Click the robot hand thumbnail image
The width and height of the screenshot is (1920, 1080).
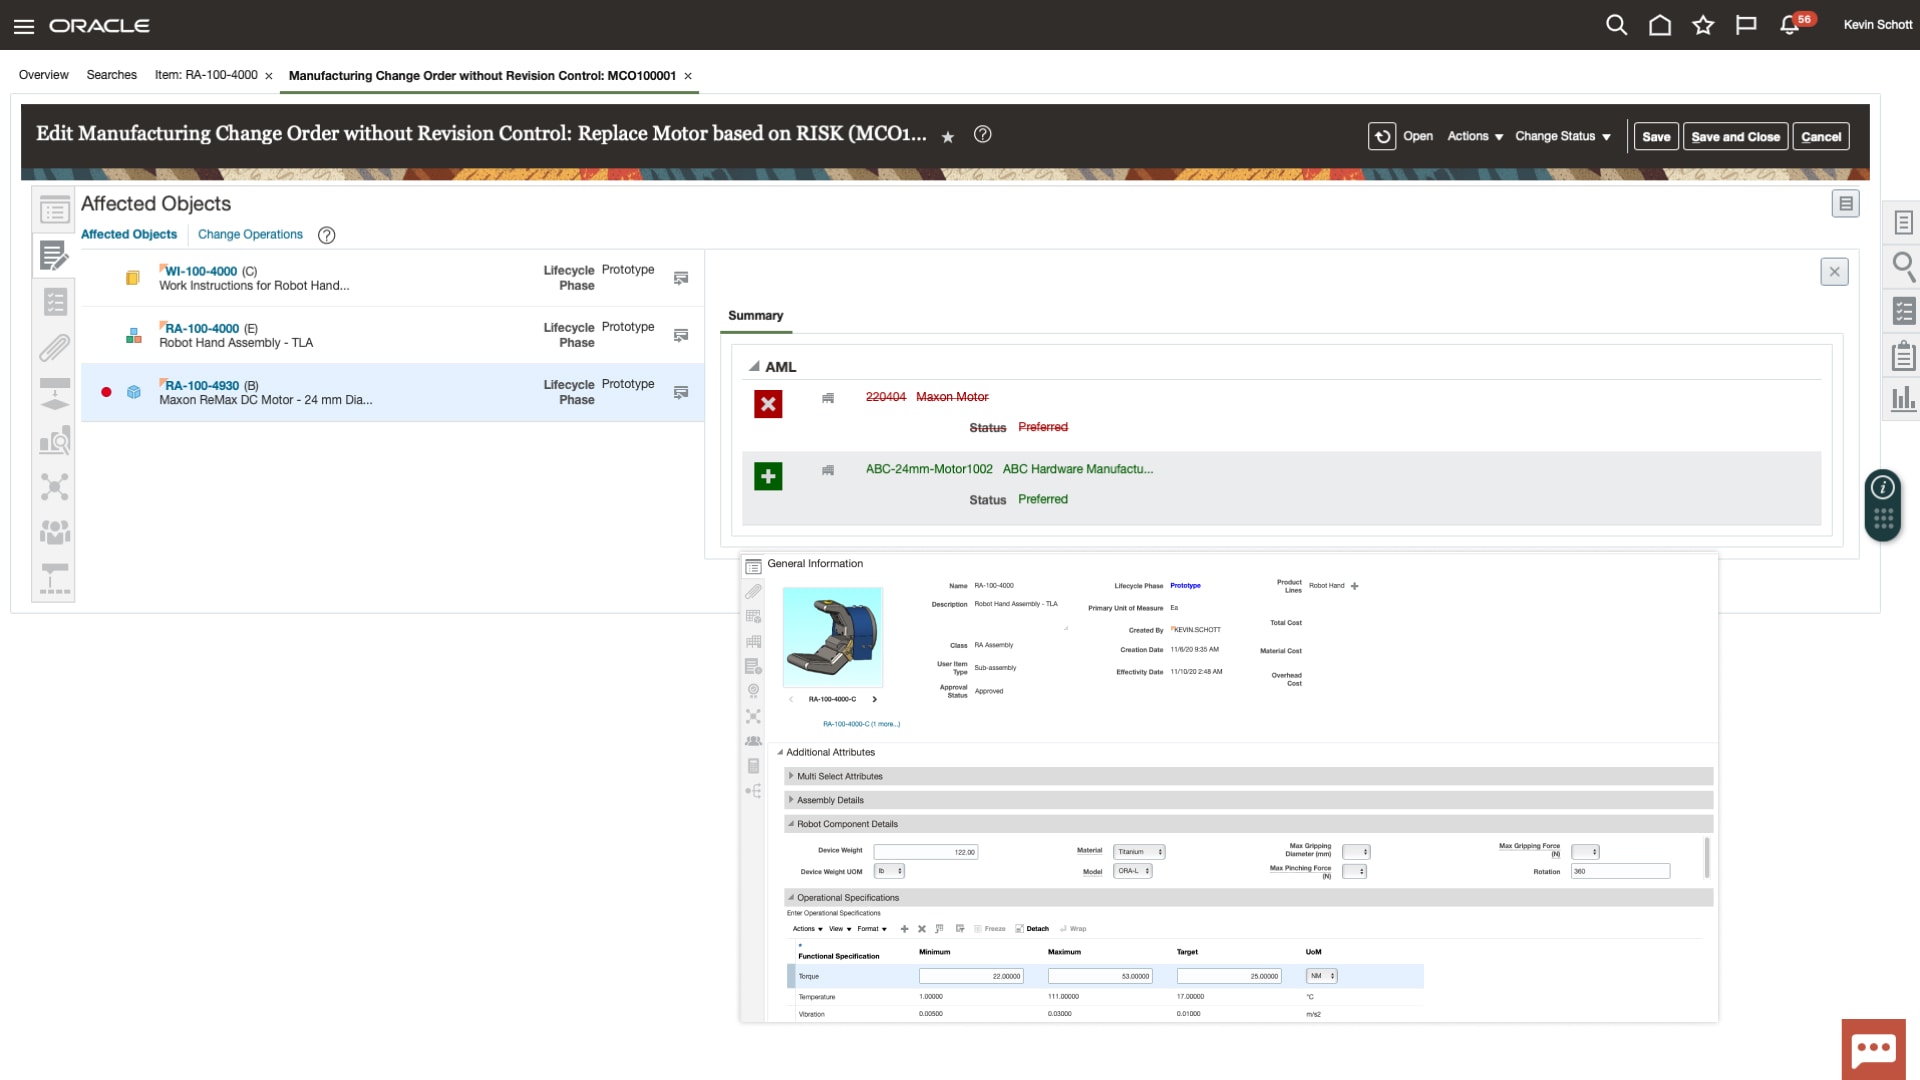[832, 637]
